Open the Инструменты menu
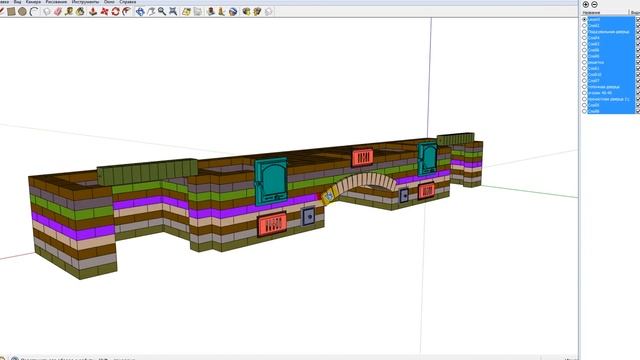 pyautogui.click(x=85, y=2)
